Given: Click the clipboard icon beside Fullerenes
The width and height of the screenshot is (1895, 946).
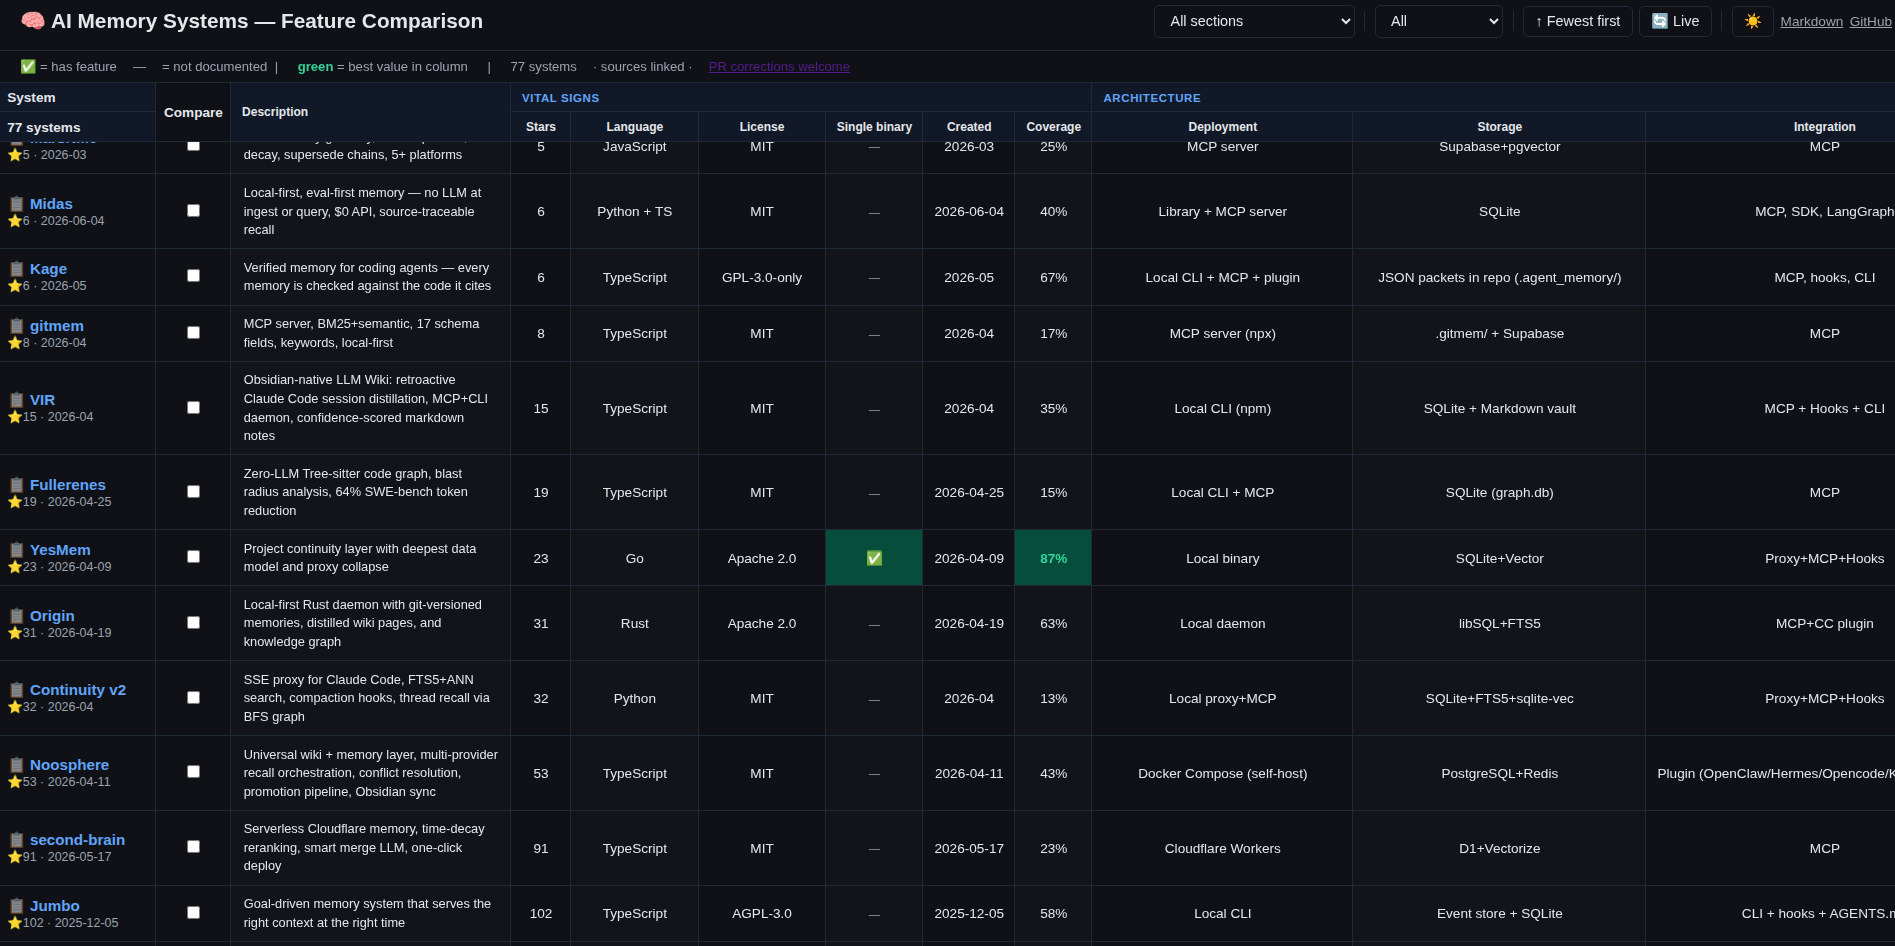Looking at the screenshot, I should coord(17,485).
